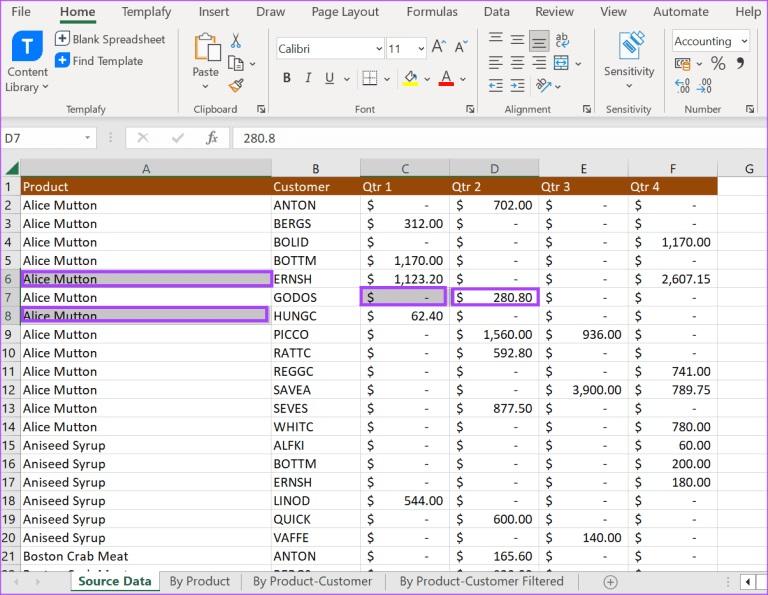The width and height of the screenshot is (768, 595).
Task: Click the Accounting Number Format currency icon
Action: click(x=682, y=64)
